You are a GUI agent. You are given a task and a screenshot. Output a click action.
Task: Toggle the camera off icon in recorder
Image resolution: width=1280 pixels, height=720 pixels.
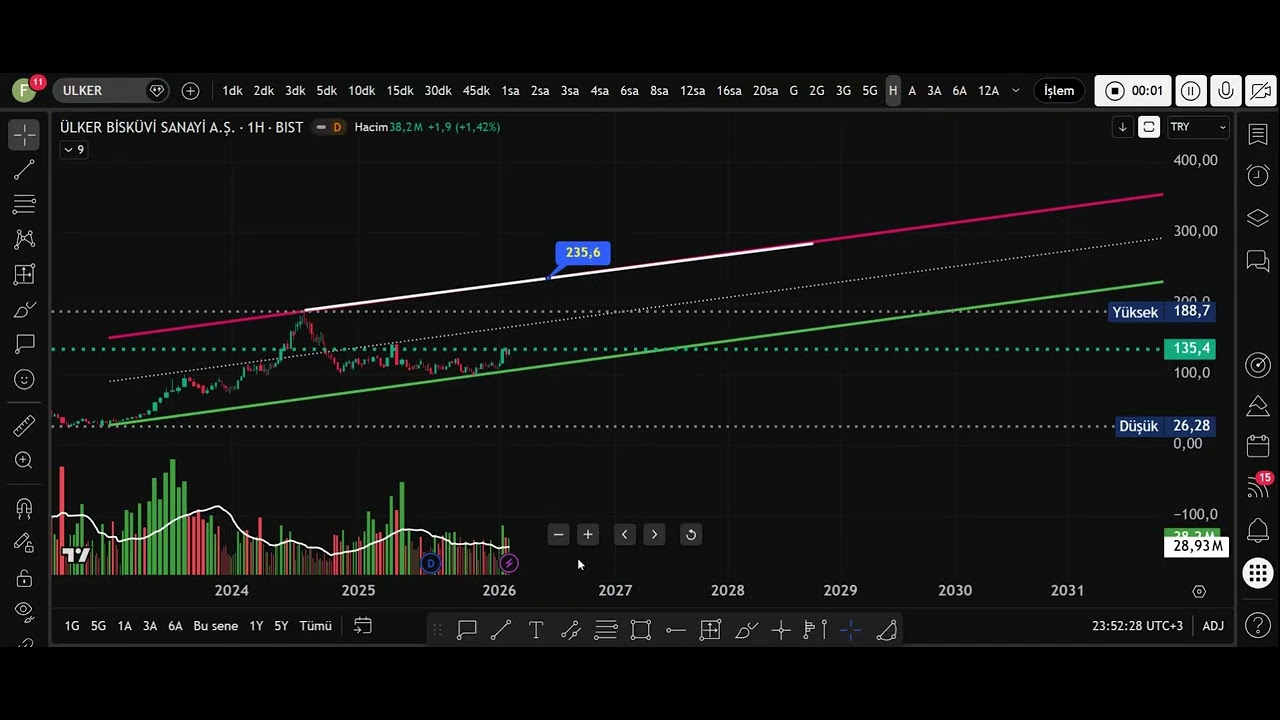pyautogui.click(x=1260, y=90)
